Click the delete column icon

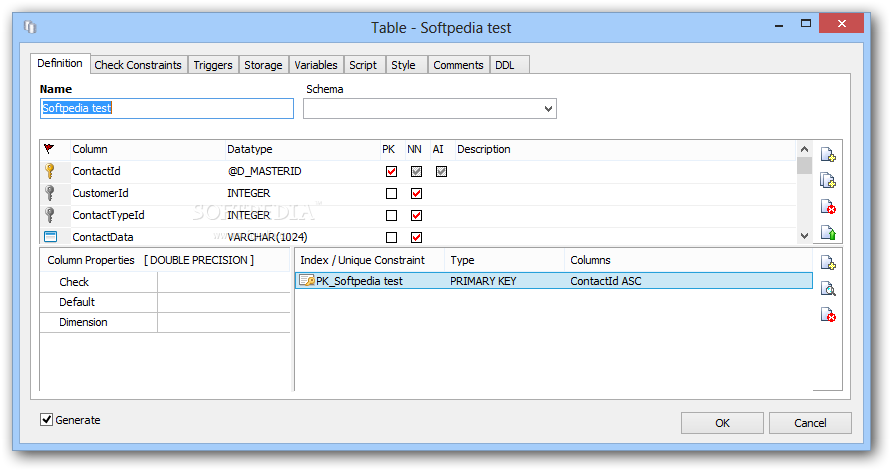[828, 207]
